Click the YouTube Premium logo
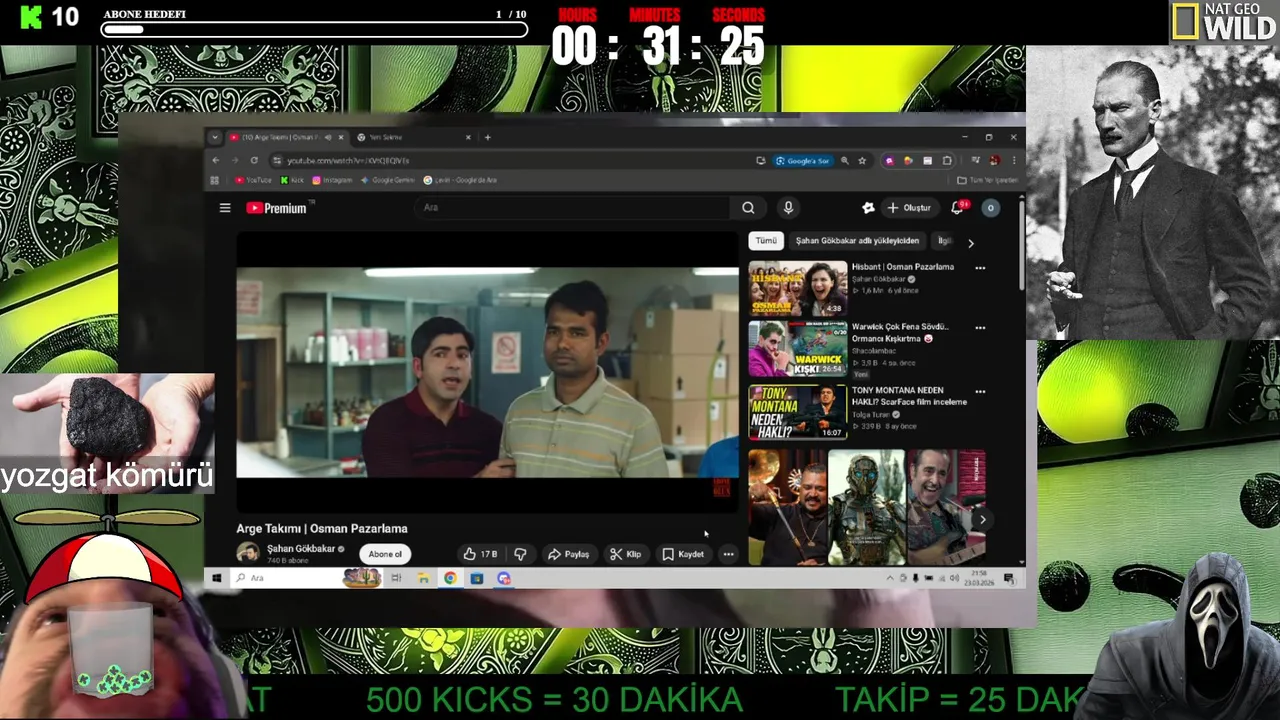Screen dimensions: 1280x720 click(x=277, y=208)
